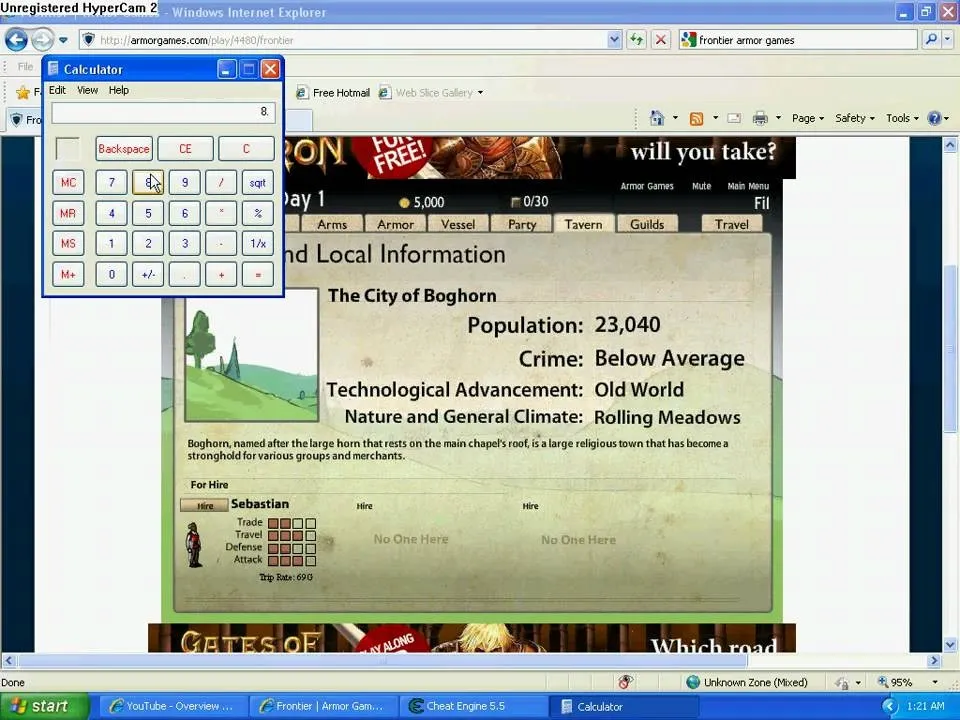
Task: Click the Refresh page icon
Action: point(637,40)
